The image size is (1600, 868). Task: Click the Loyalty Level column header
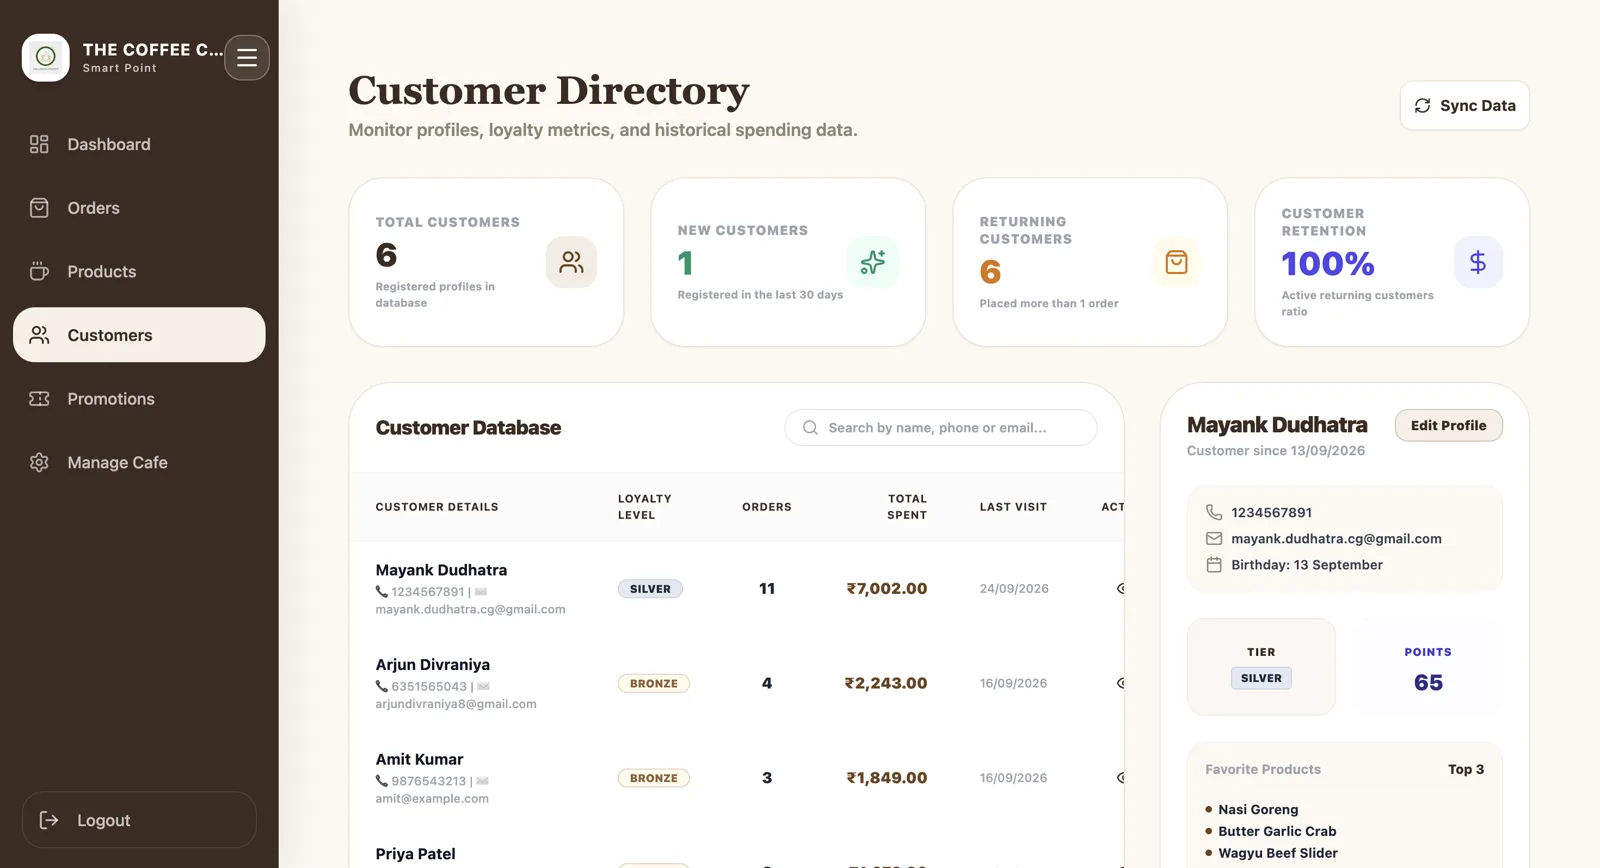pyautogui.click(x=645, y=507)
